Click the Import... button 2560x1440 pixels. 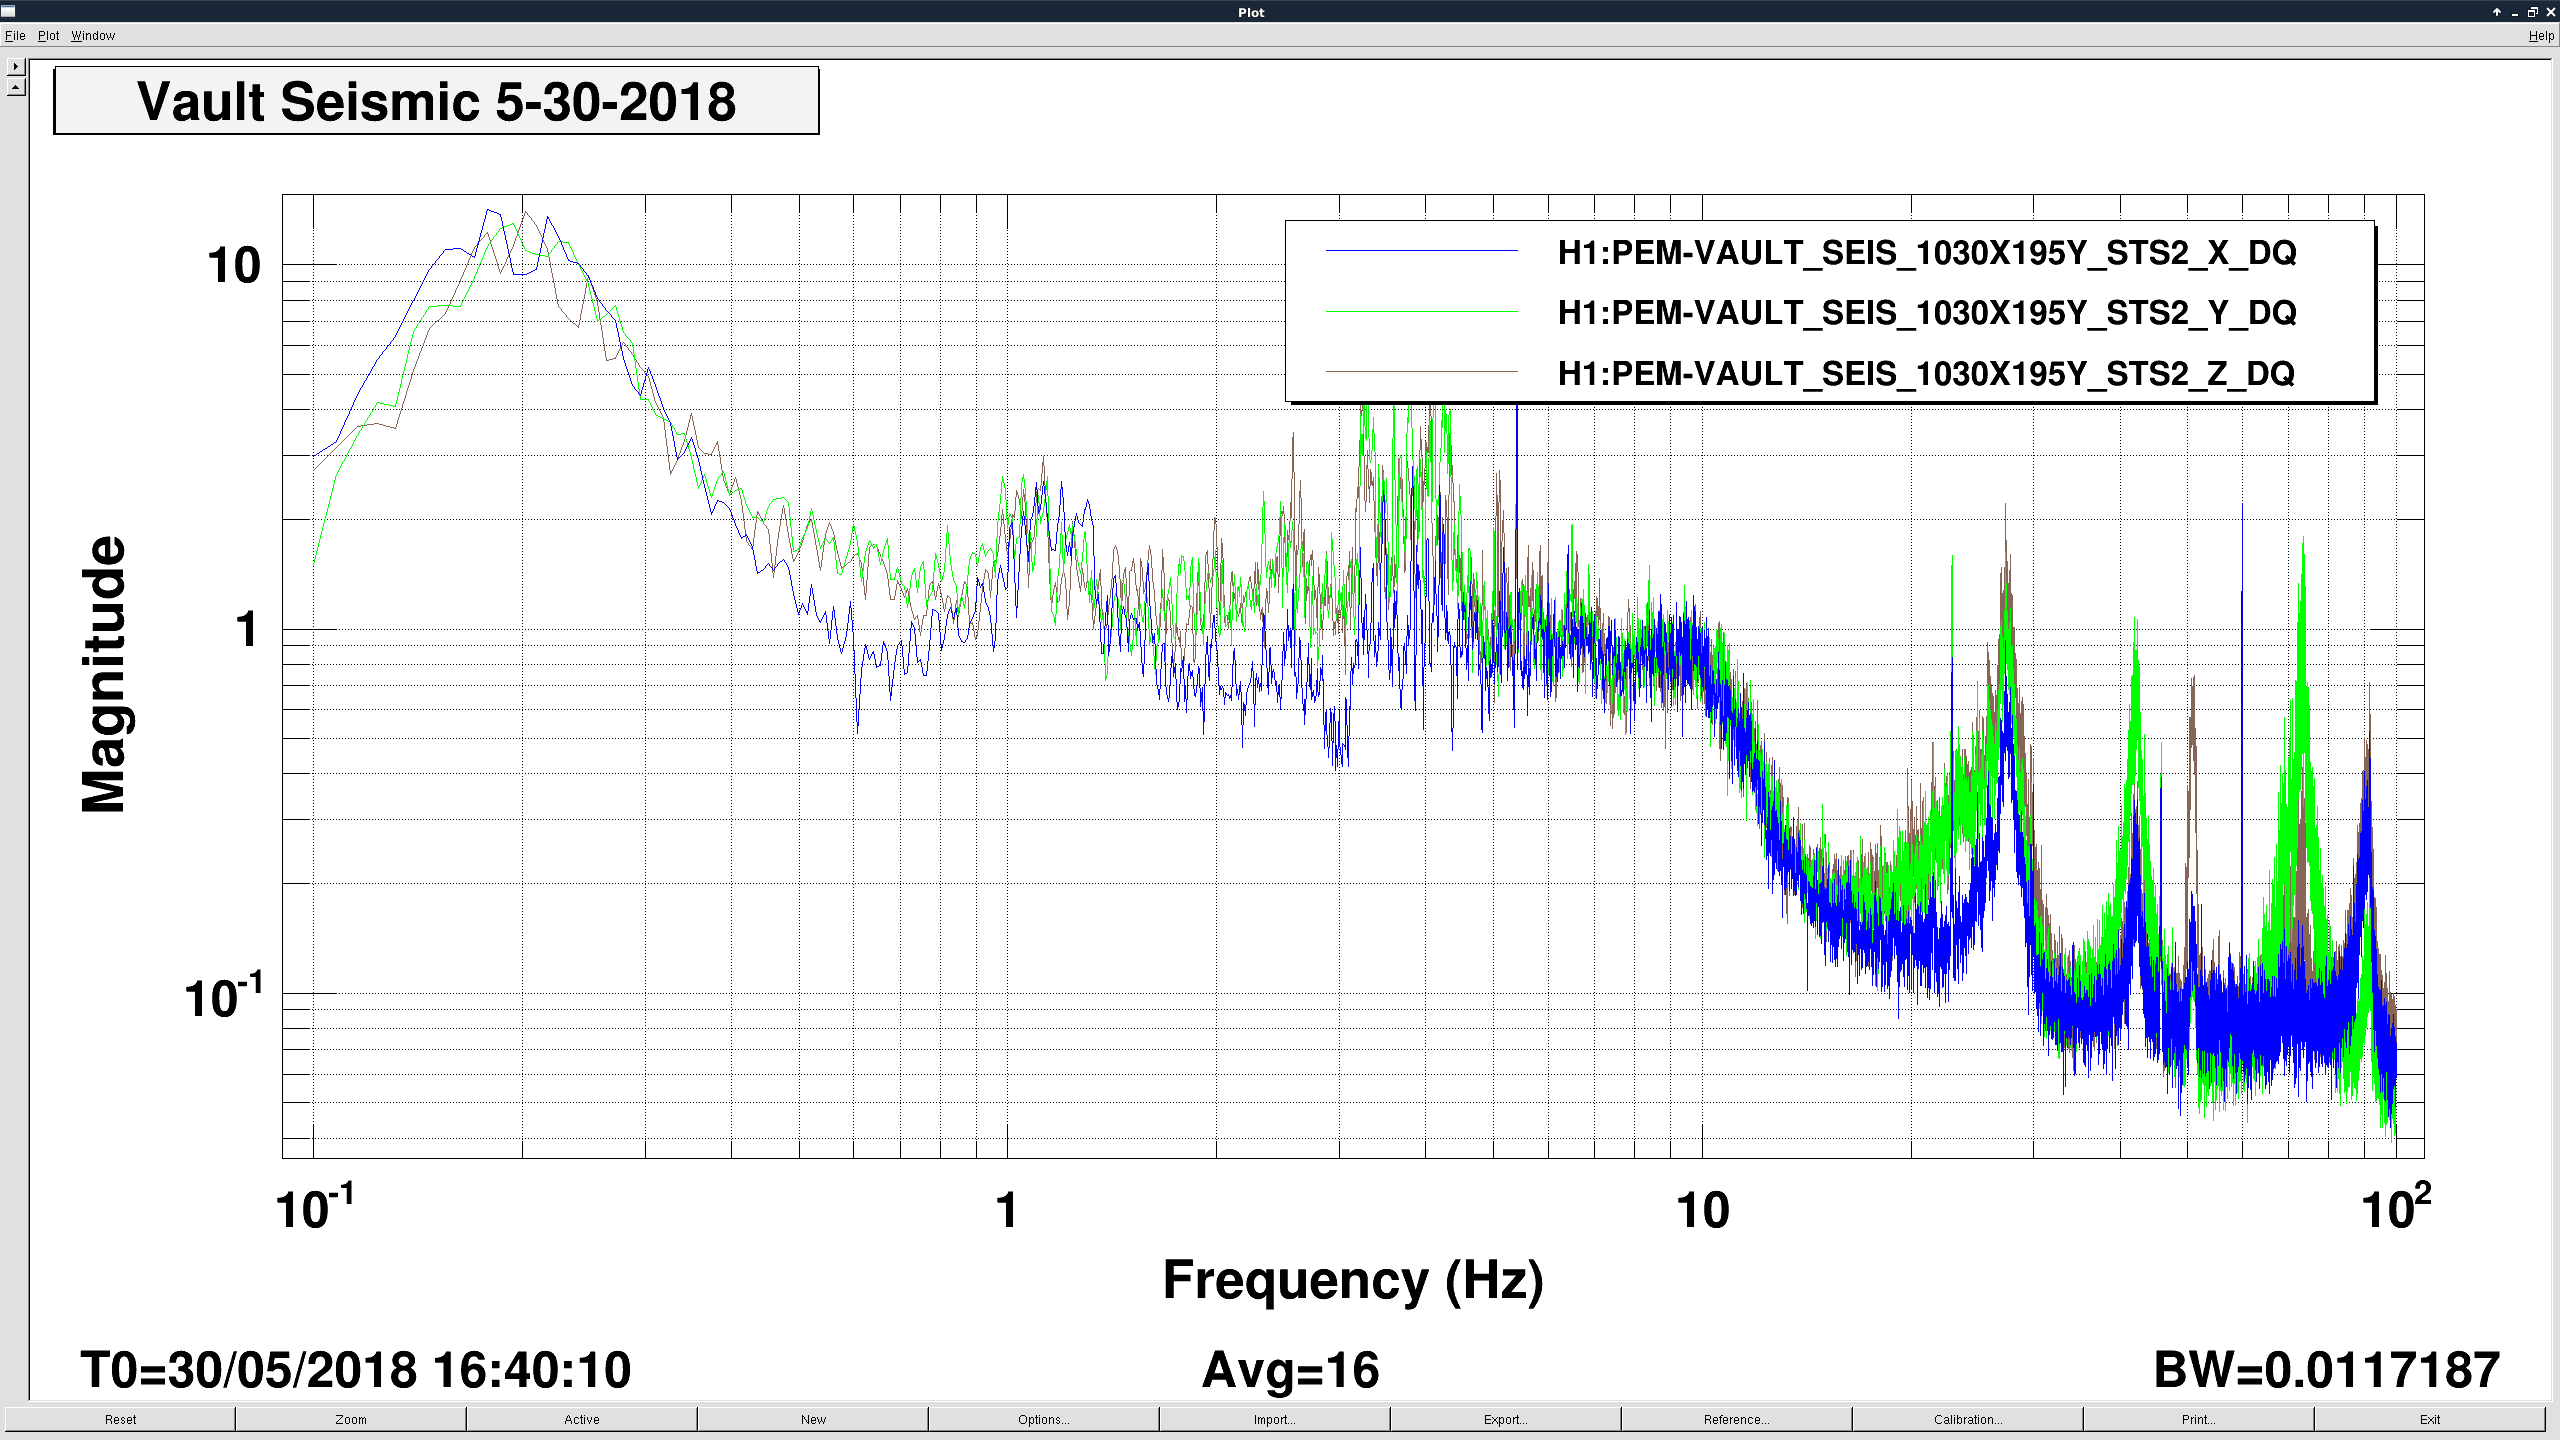pyautogui.click(x=1274, y=1419)
